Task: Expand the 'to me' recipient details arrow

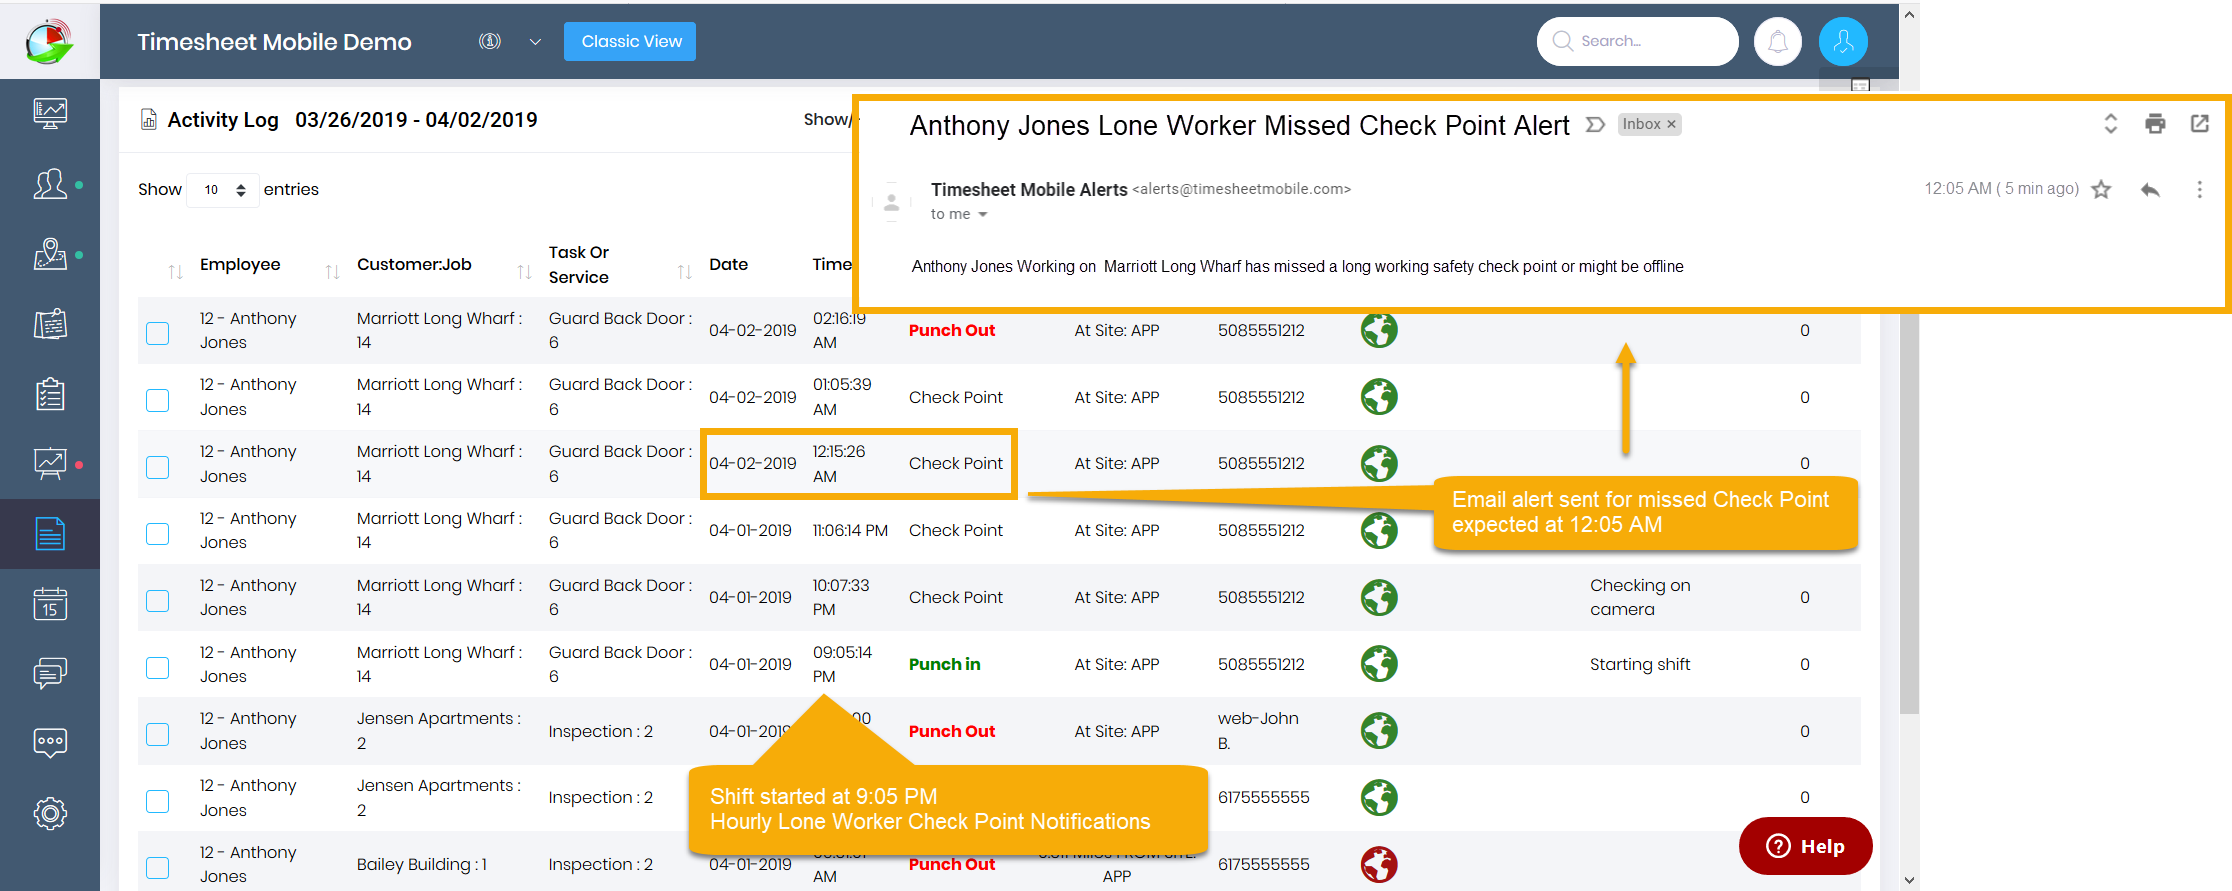Action: coord(983,215)
